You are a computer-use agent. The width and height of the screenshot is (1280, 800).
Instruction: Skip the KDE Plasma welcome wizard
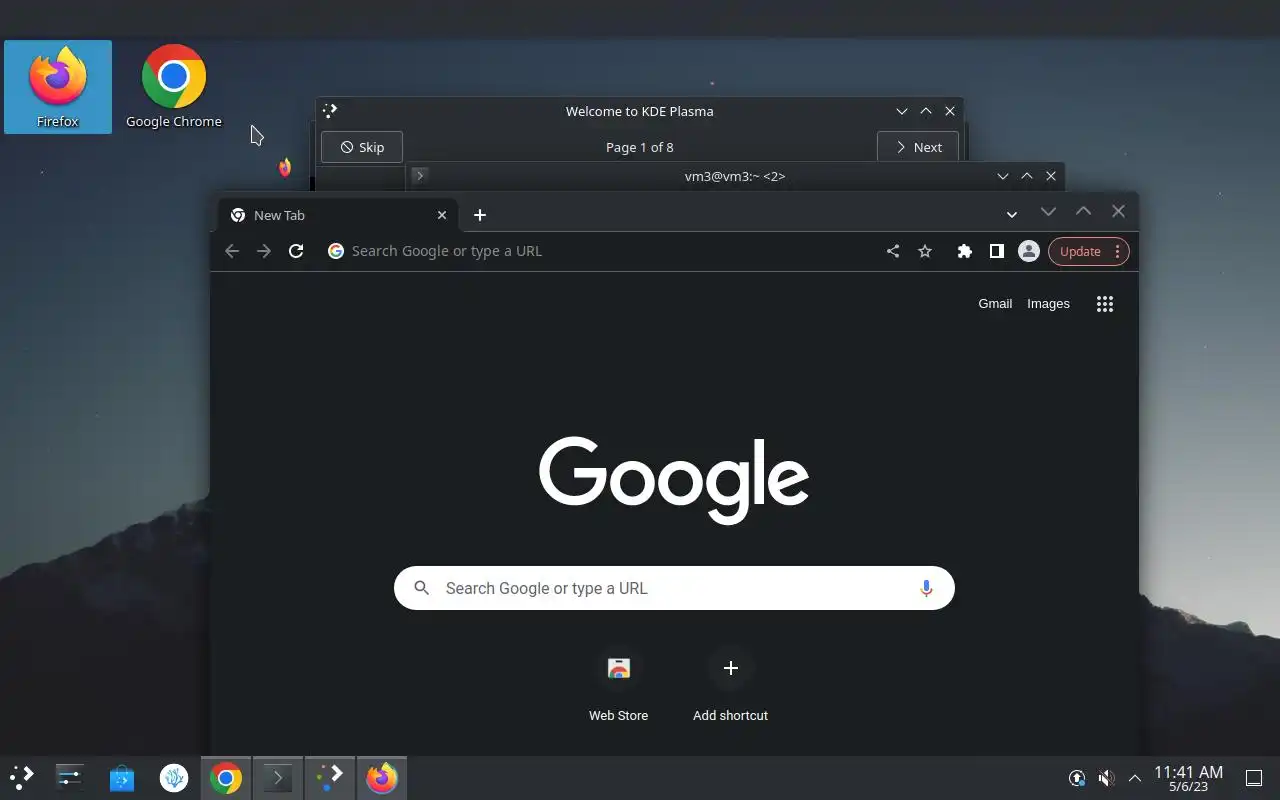[x=362, y=147]
